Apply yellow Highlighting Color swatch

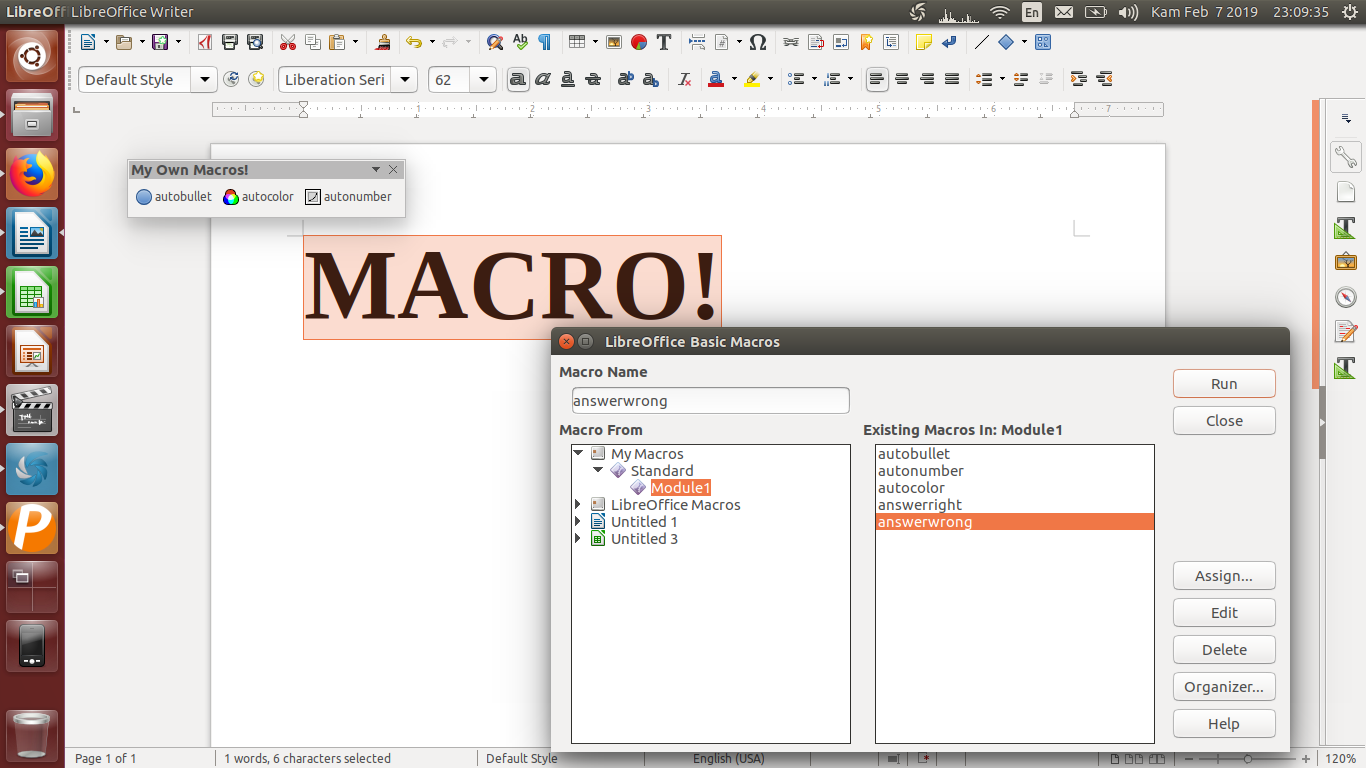(753, 79)
